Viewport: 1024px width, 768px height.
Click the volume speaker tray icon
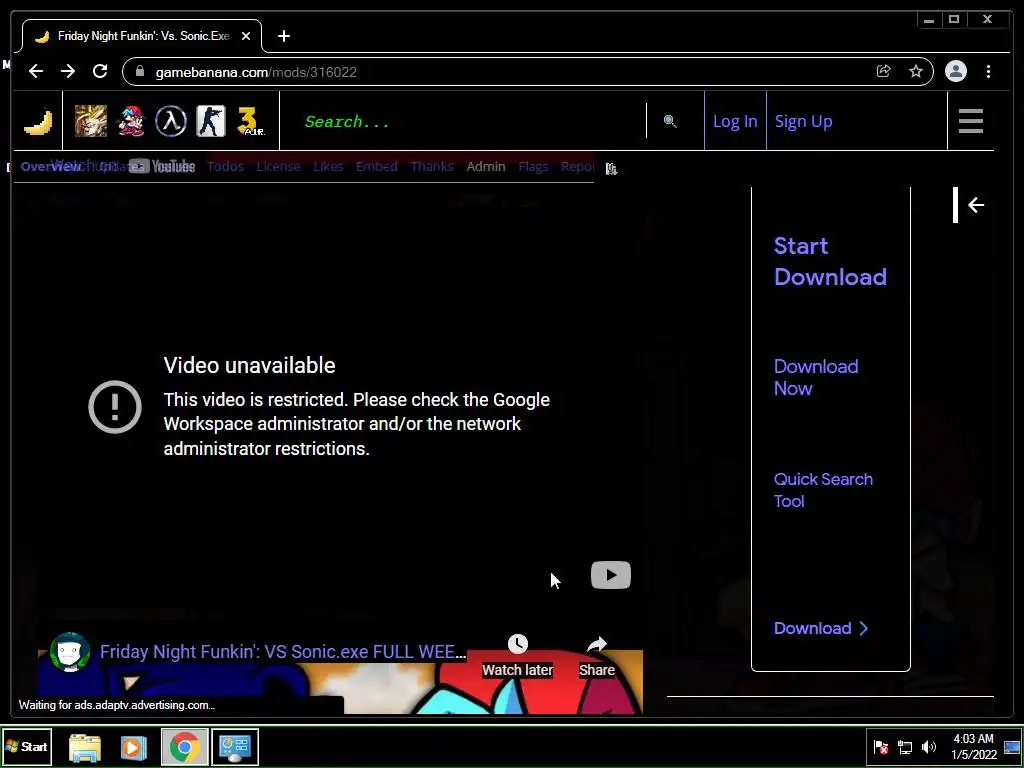pos(928,747)
